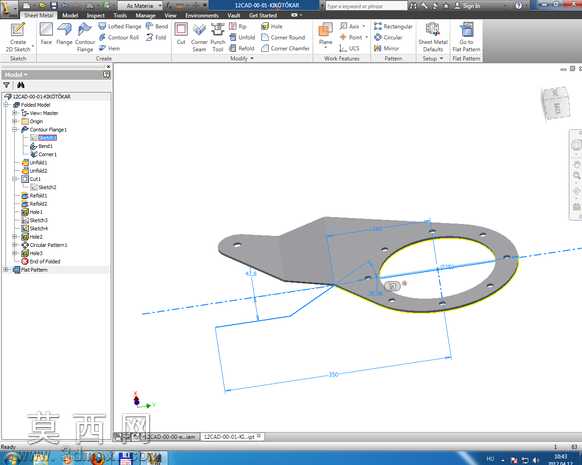Viewport: 582px width, 465px height.
Task: Activate the Fold tool
Action: click(x=156, y=37)
